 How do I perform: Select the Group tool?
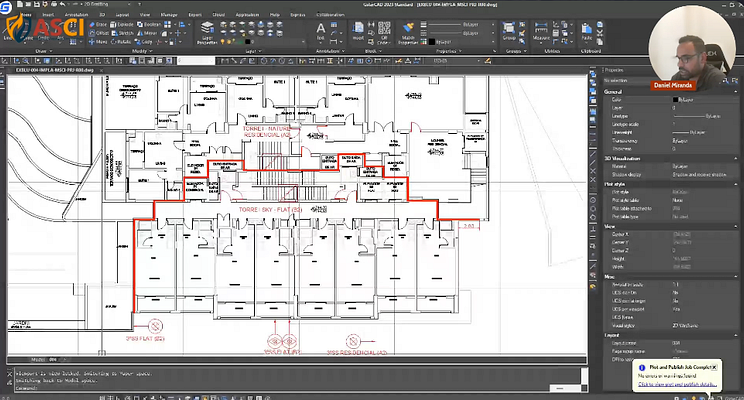(x=509, y=31)
